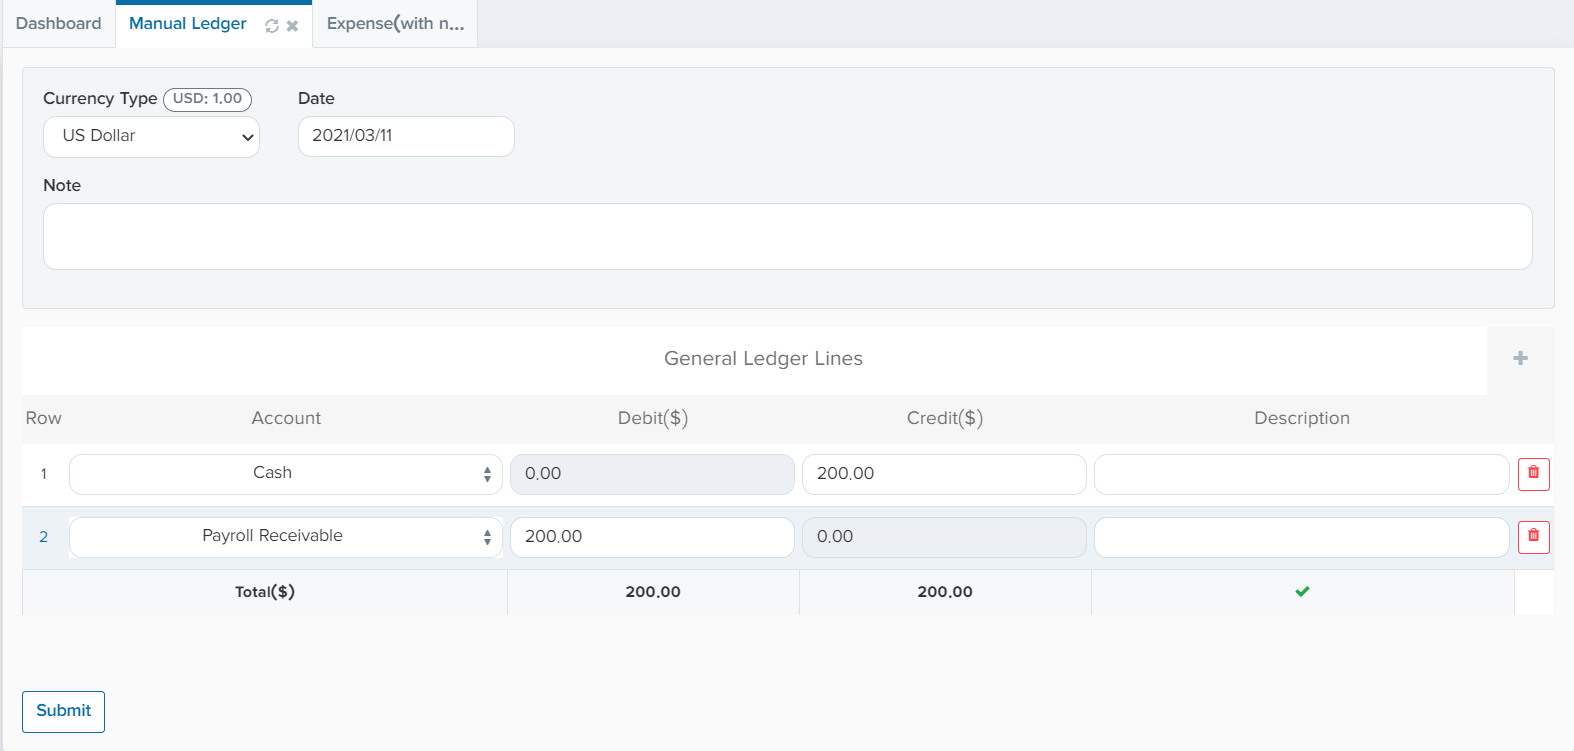The height and width of the screenshot is (751, 1574).
Task: Click the Date input field
Action: point(406,136)
